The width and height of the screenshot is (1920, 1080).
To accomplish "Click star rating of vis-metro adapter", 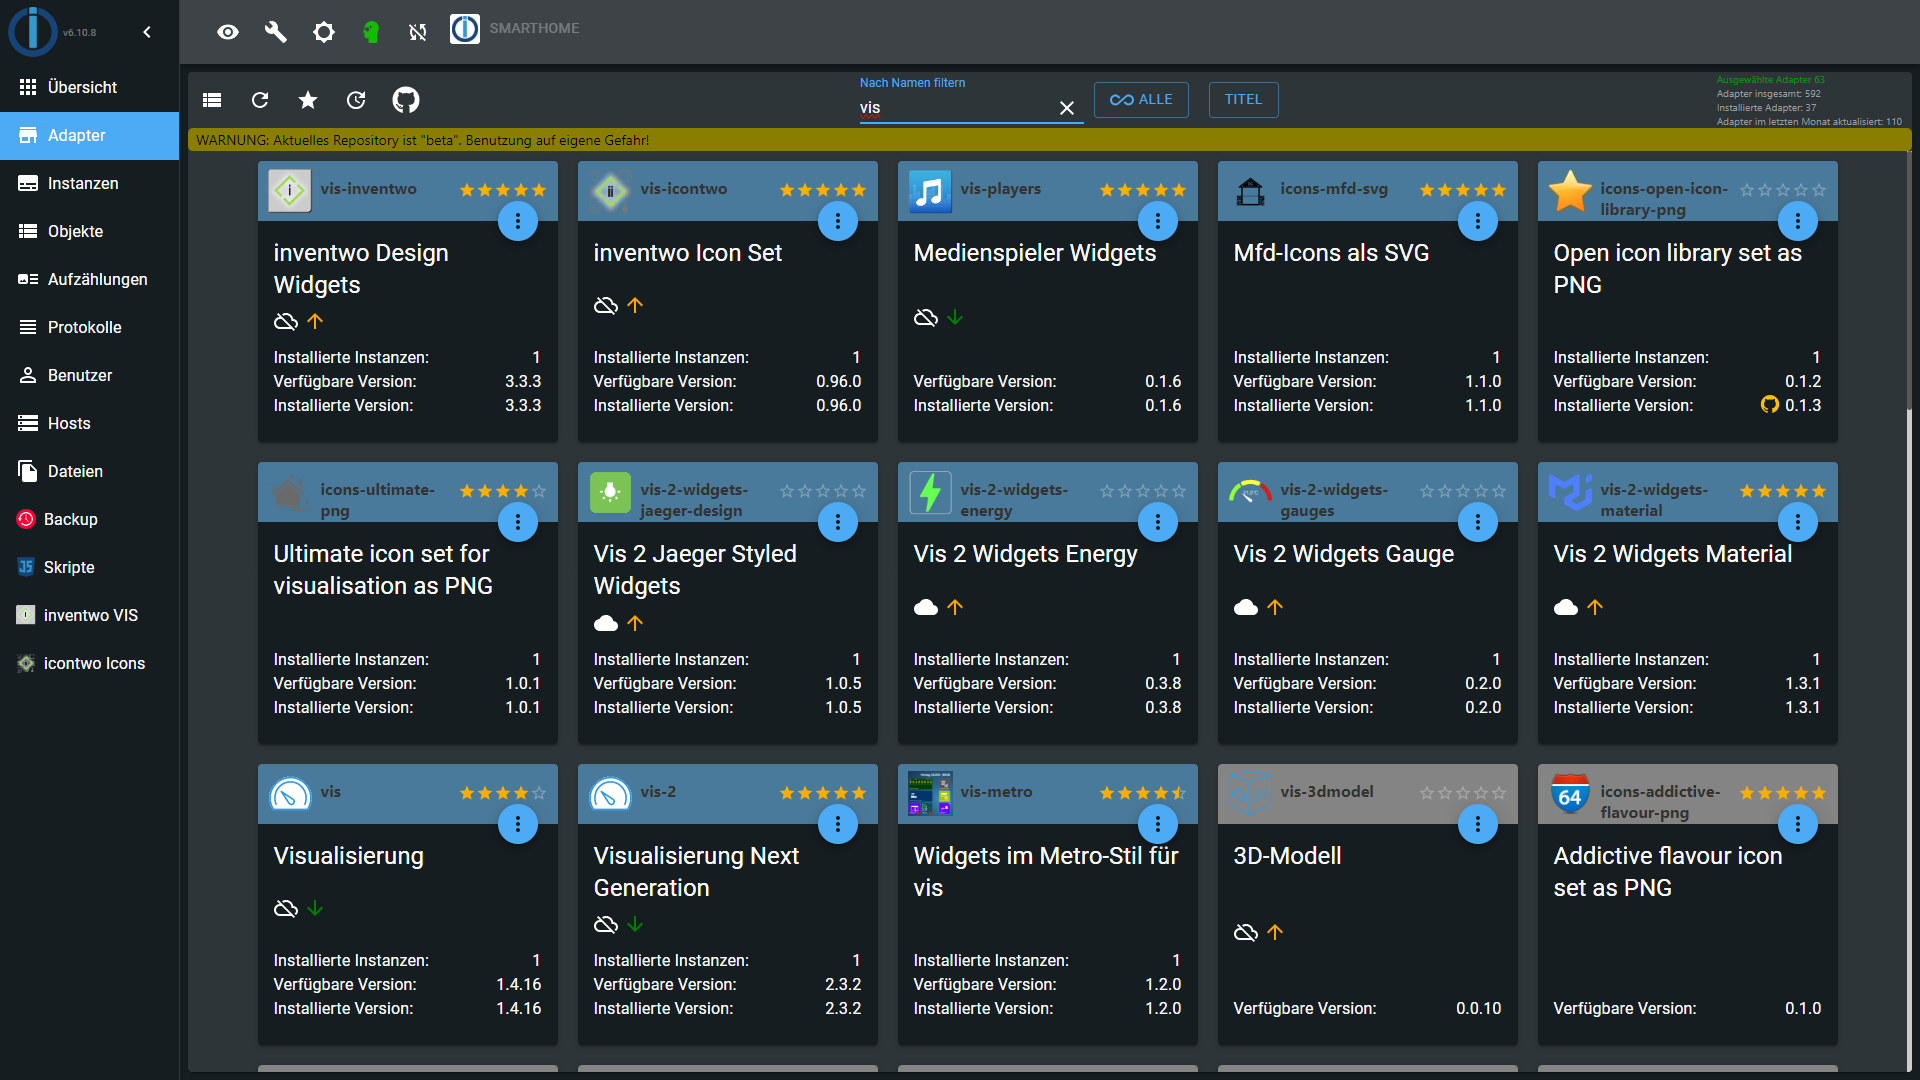I will pyautogui.click(x=1143, y=793).
